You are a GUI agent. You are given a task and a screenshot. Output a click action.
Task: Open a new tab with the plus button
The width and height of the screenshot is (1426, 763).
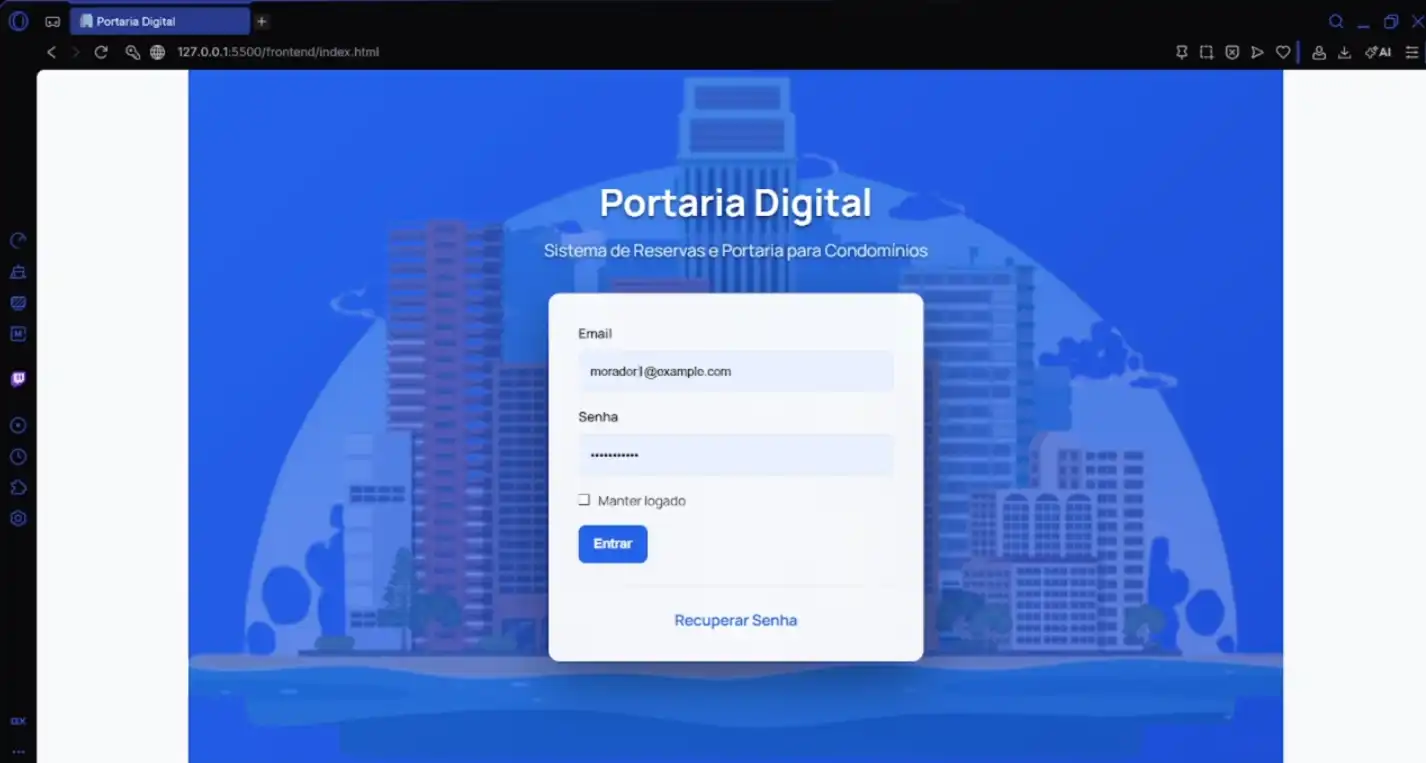[262, 21]
